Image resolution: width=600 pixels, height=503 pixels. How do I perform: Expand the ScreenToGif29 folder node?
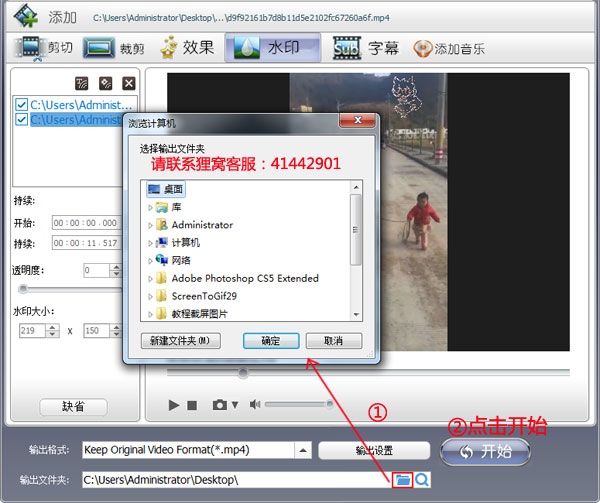pyautogui.click(x=150, y=296)
